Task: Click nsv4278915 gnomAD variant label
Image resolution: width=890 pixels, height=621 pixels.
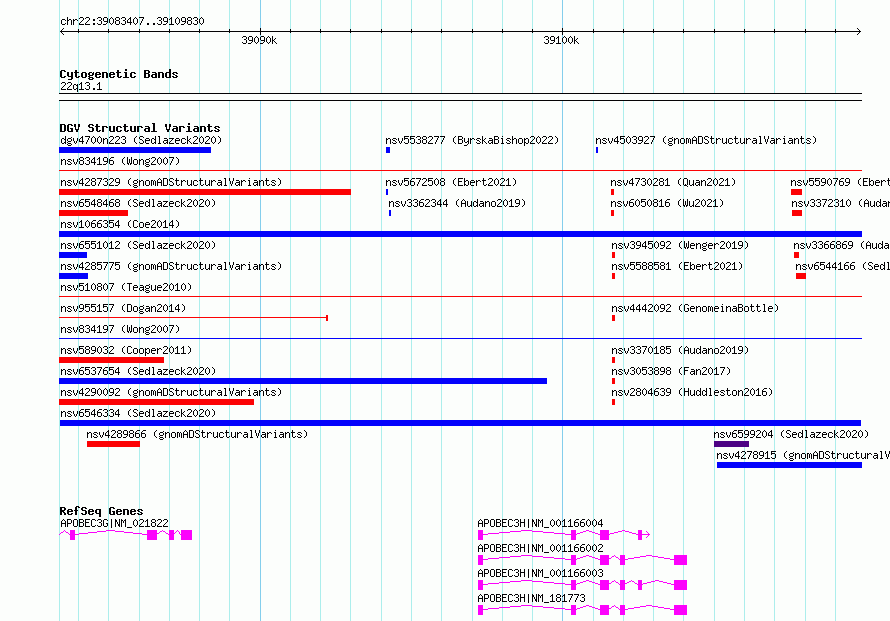Action: point(803,455)
